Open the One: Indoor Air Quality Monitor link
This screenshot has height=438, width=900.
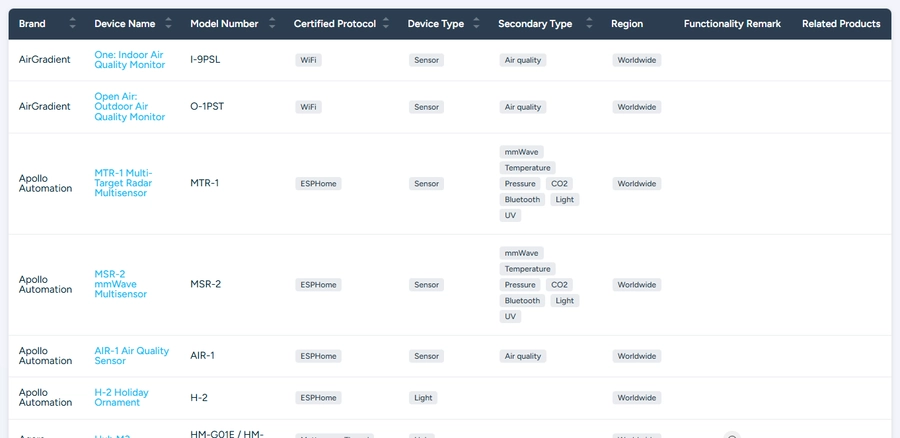129,60
